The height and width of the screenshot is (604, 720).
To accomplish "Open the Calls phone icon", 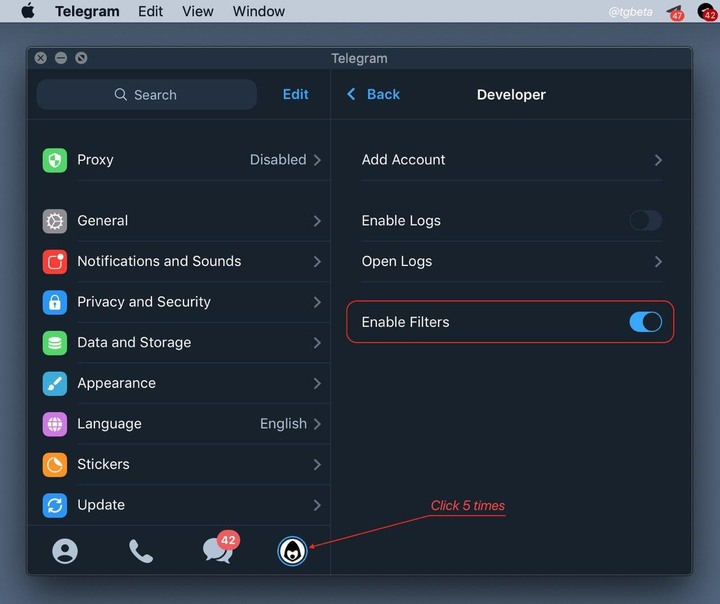I will pyautogui.click(x=141, y=551).
